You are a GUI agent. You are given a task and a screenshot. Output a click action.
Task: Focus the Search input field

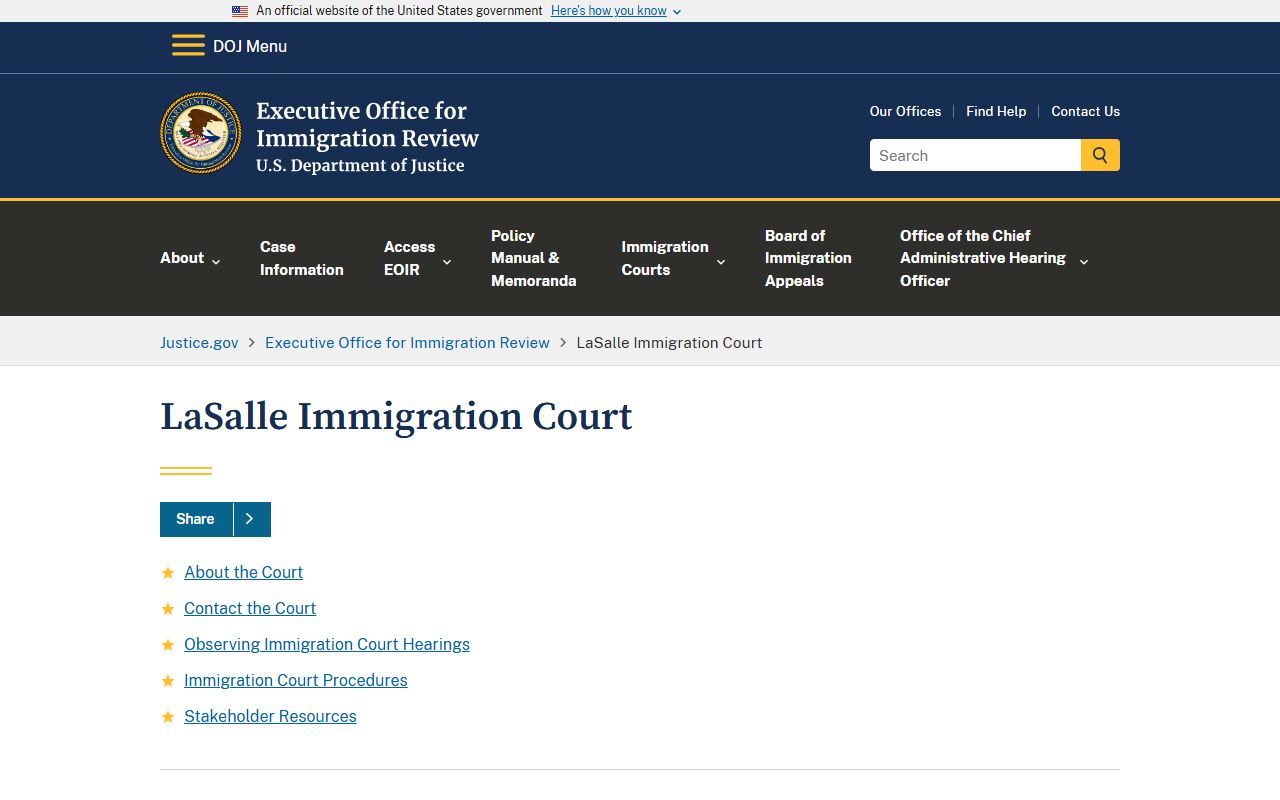[975, 155]
